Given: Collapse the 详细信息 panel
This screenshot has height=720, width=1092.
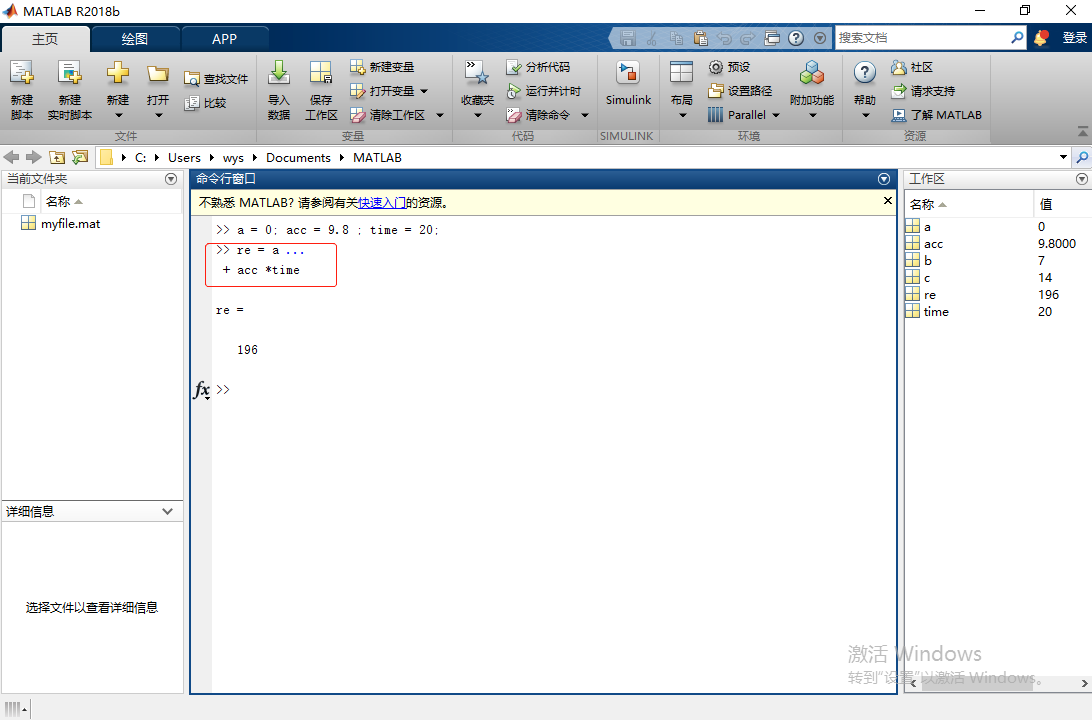Looking at the screenshot, I should coord(167,511).
